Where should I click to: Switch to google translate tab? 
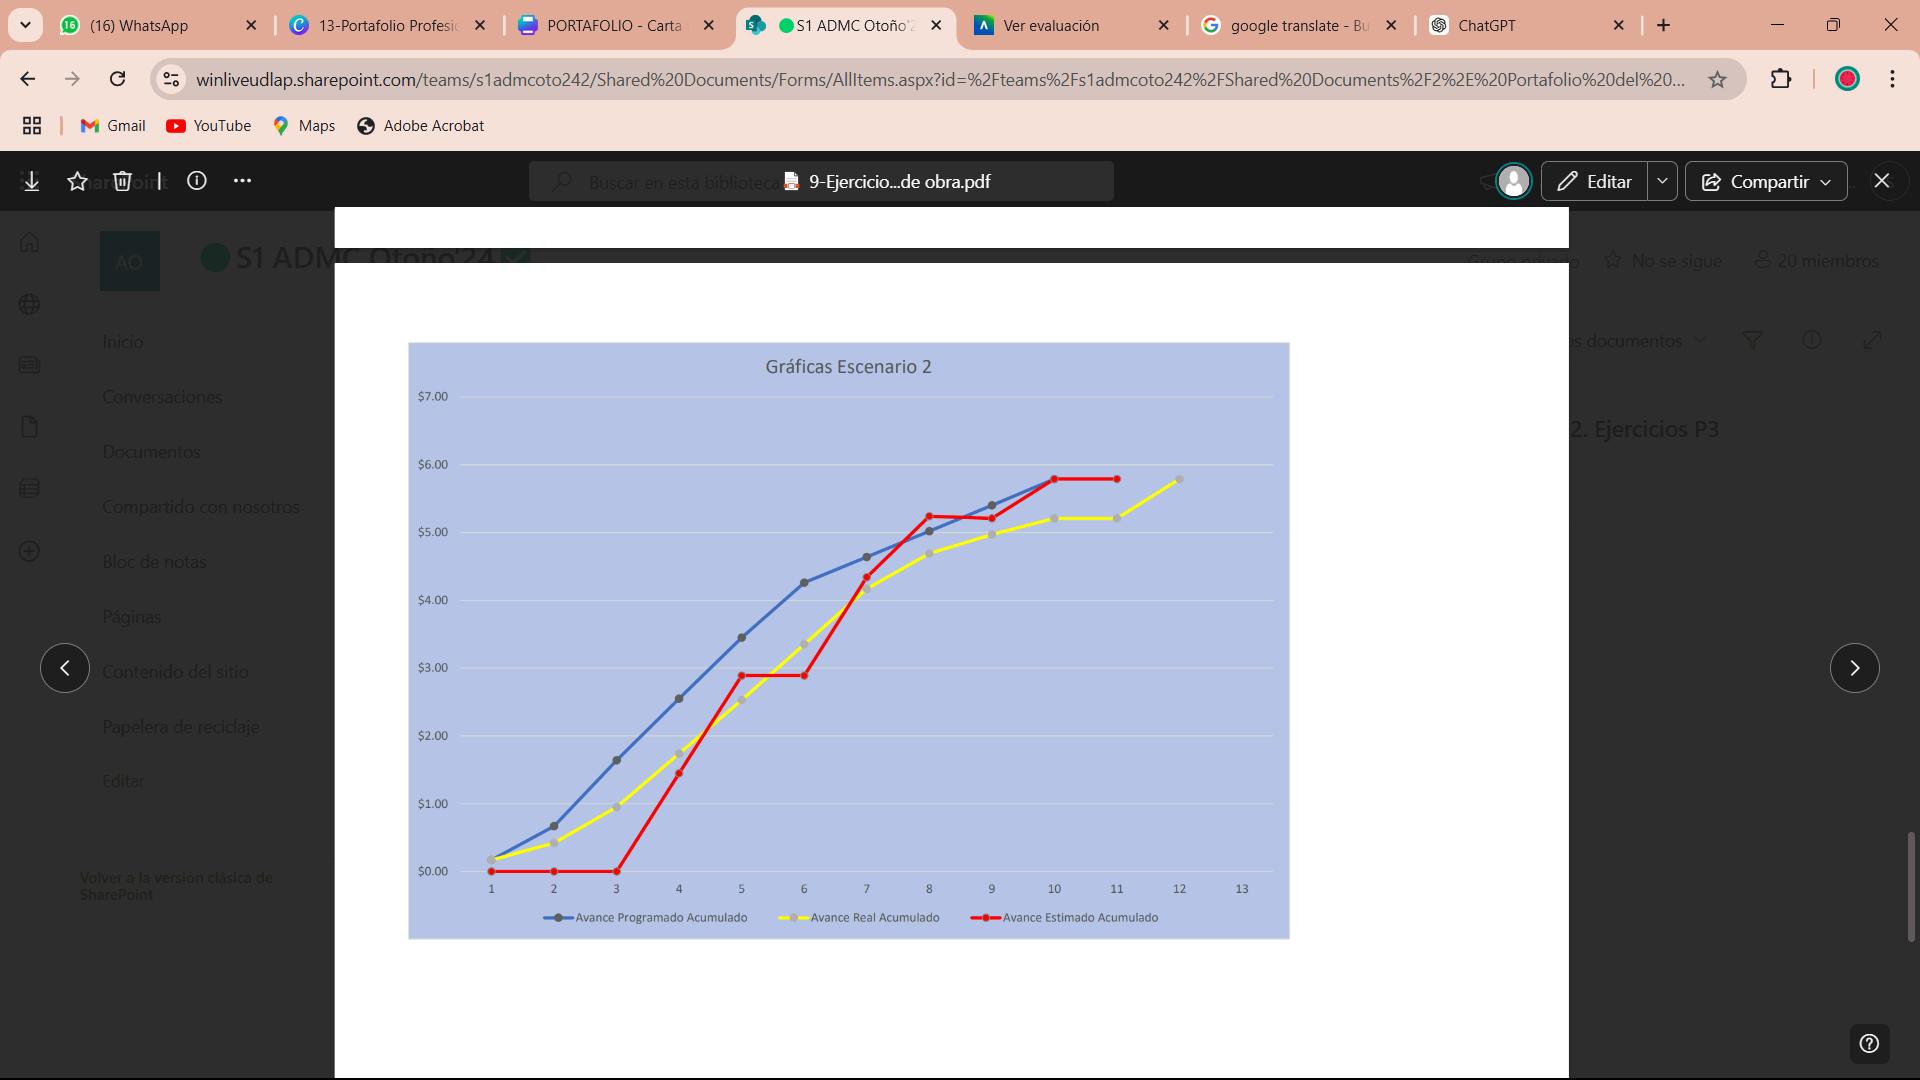point(1299,25)
